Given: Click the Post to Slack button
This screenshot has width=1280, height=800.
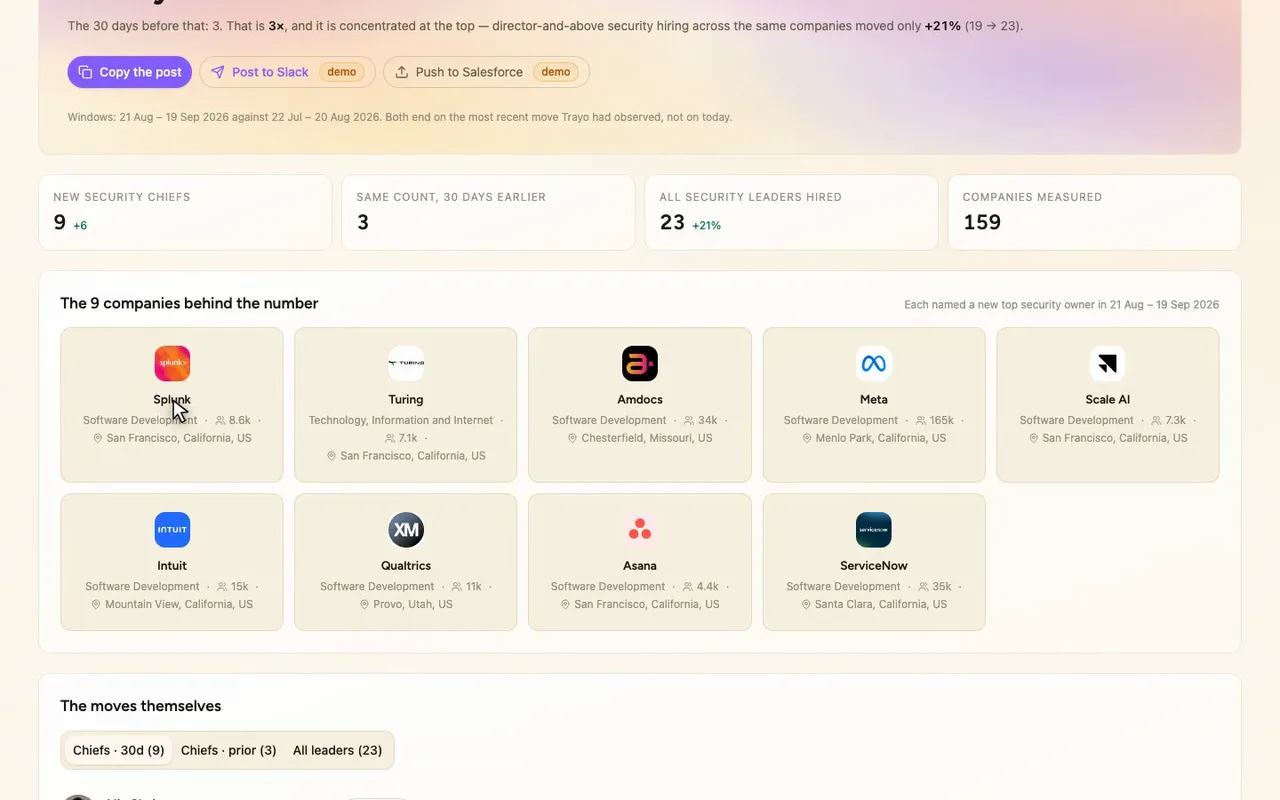Looking at the screenshot, I should click(287, 72).
